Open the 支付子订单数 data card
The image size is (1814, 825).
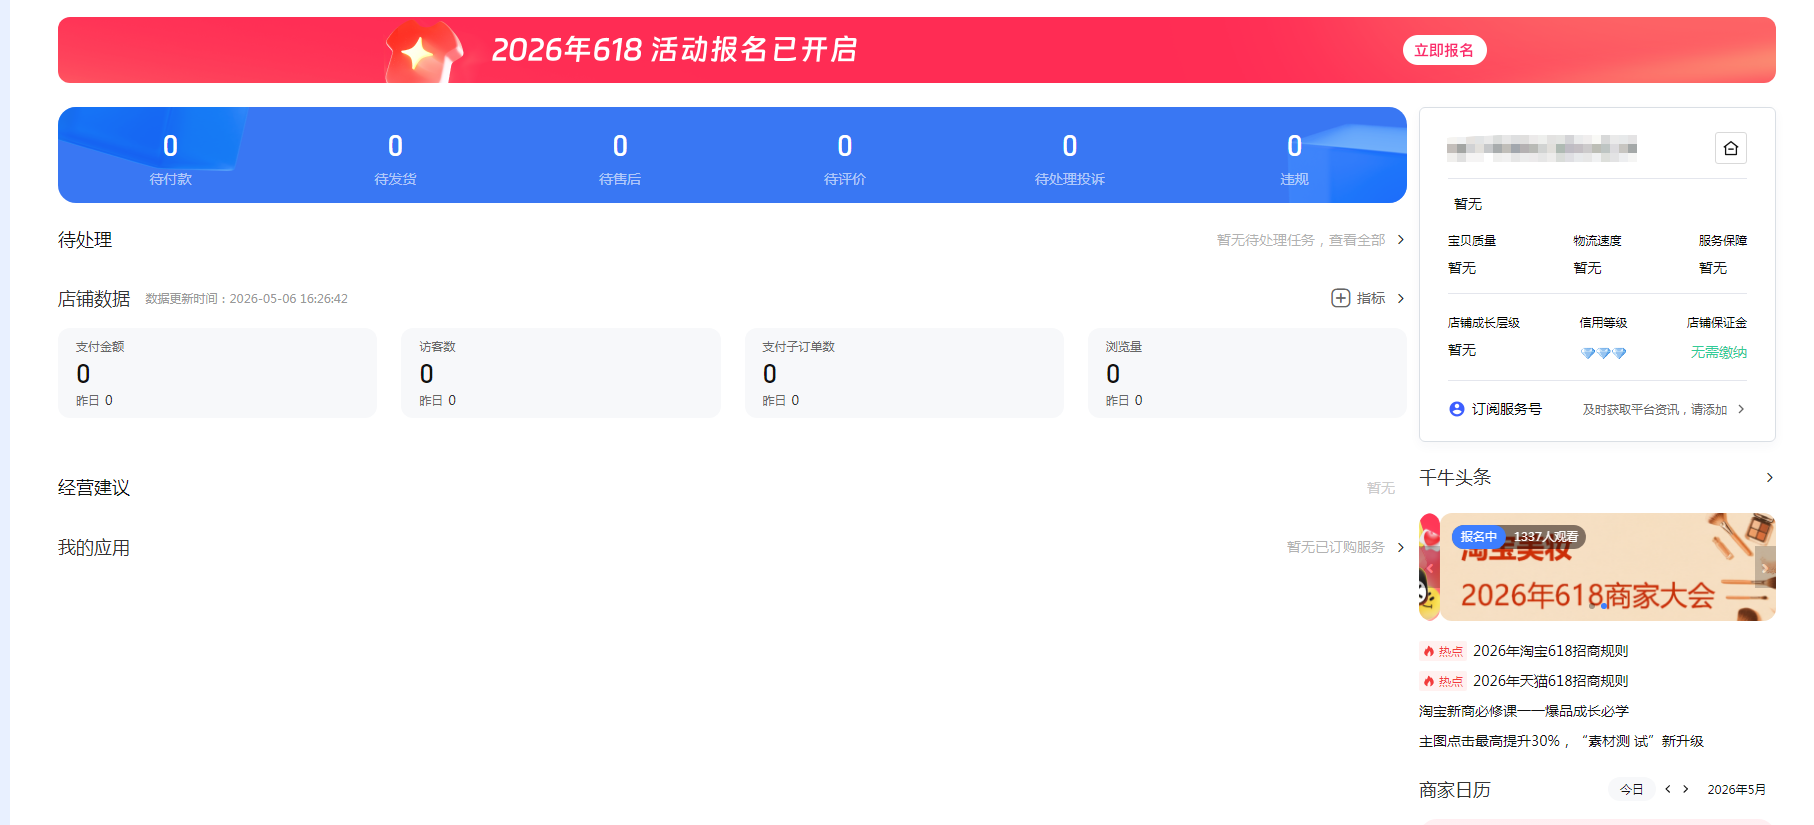pos(904,373)
